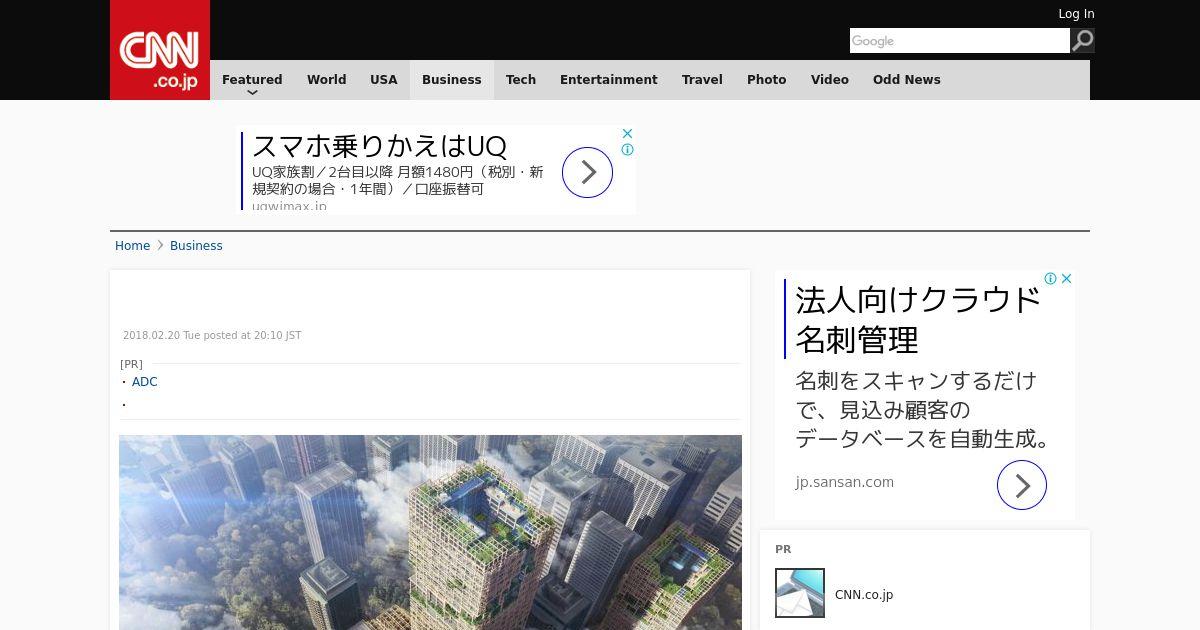Close the UQ banner ad
Image resolution: width=1200 pixels, height=630 pixels.
click(627, 133)
